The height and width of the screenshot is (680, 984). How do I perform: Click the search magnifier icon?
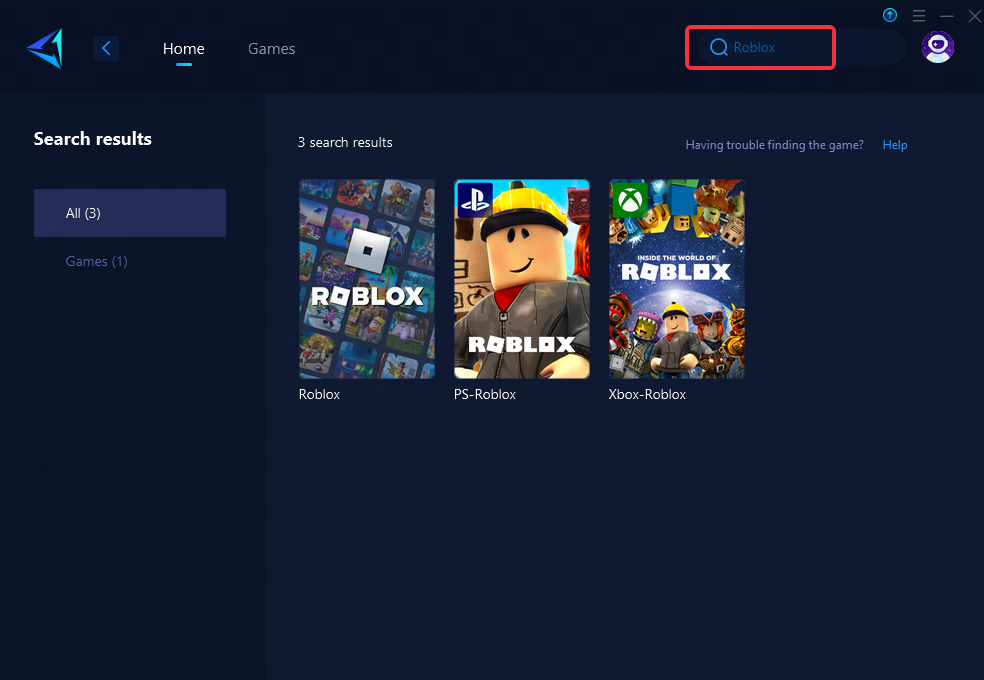coord(718,47)
